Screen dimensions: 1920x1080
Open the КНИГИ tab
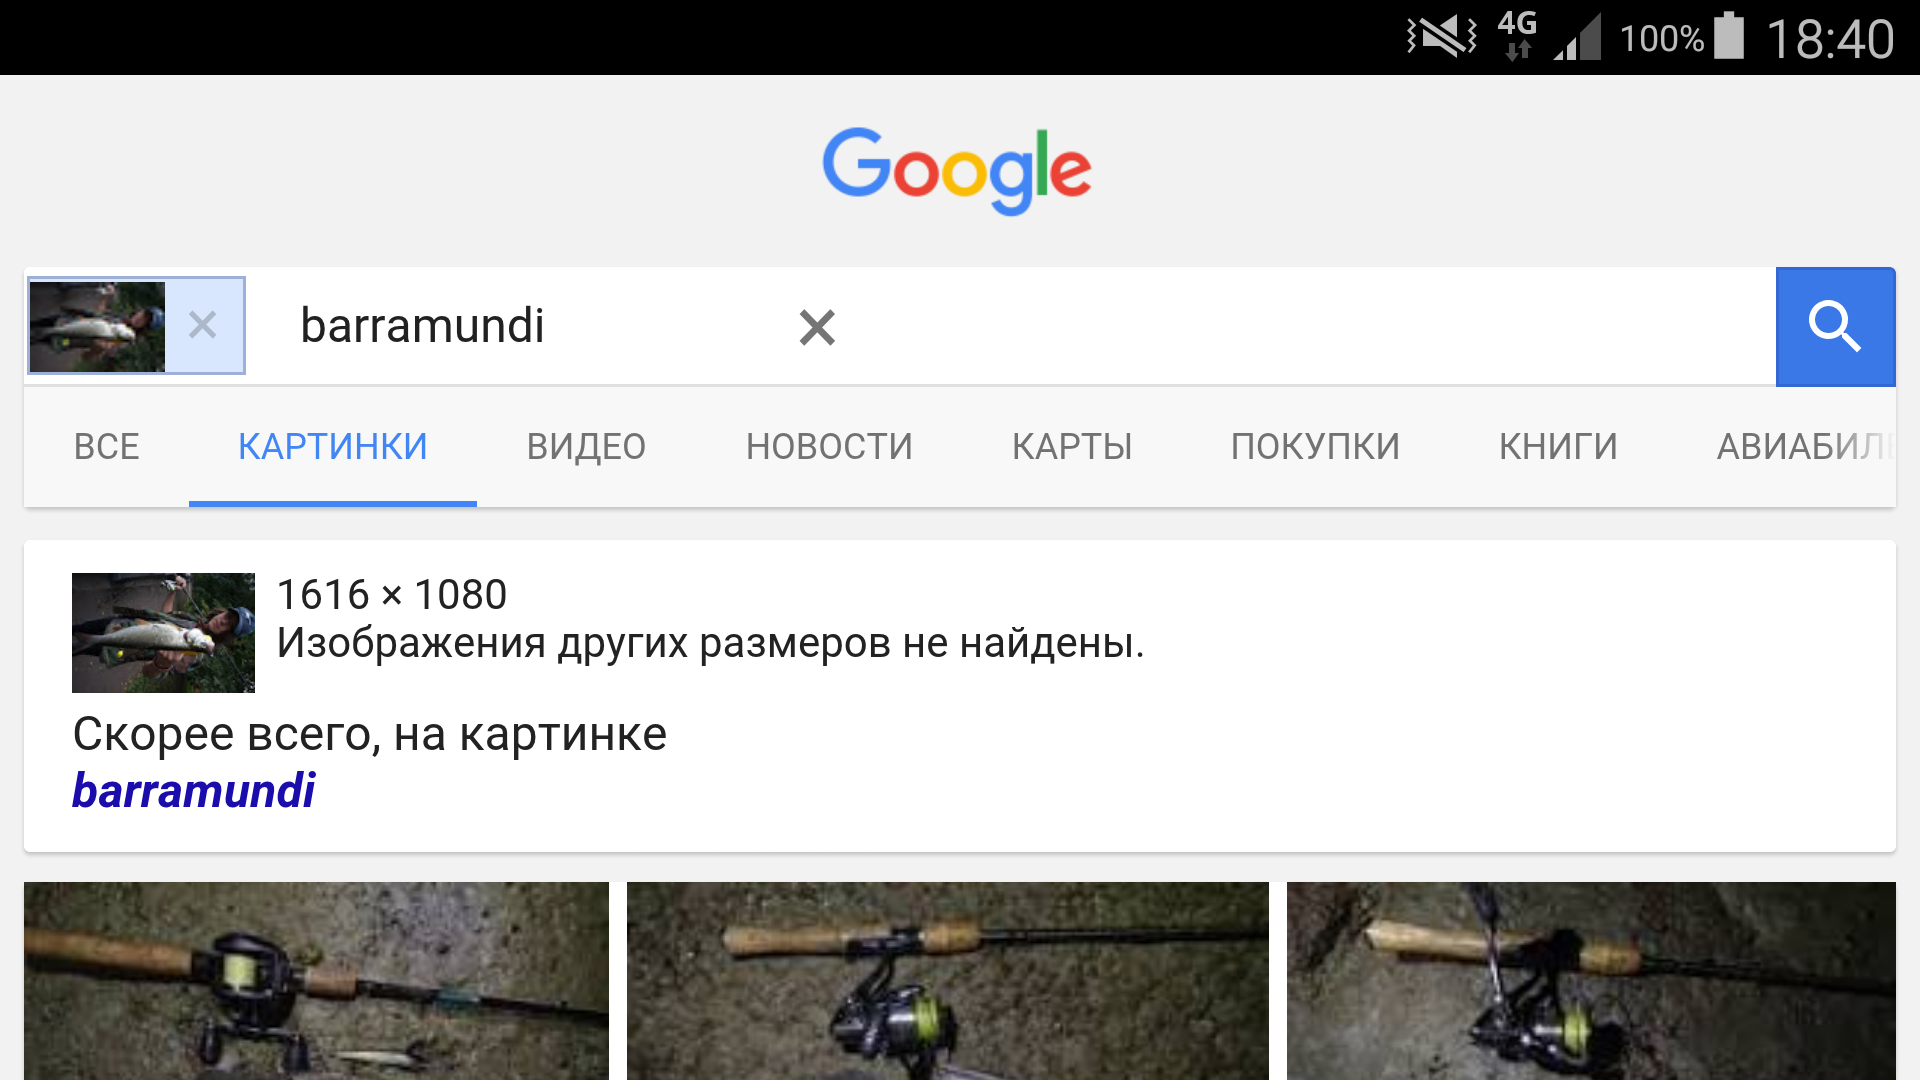tap(1558, 447)
